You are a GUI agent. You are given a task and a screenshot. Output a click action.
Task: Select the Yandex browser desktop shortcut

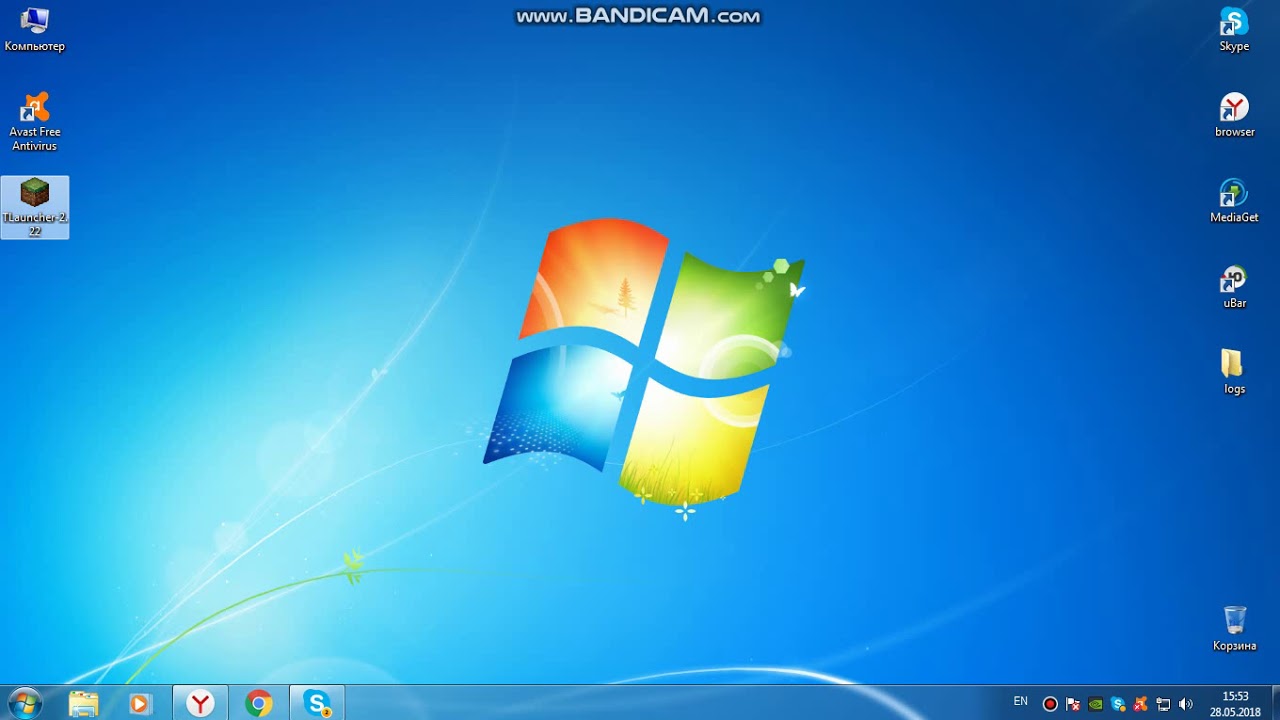1234,116
